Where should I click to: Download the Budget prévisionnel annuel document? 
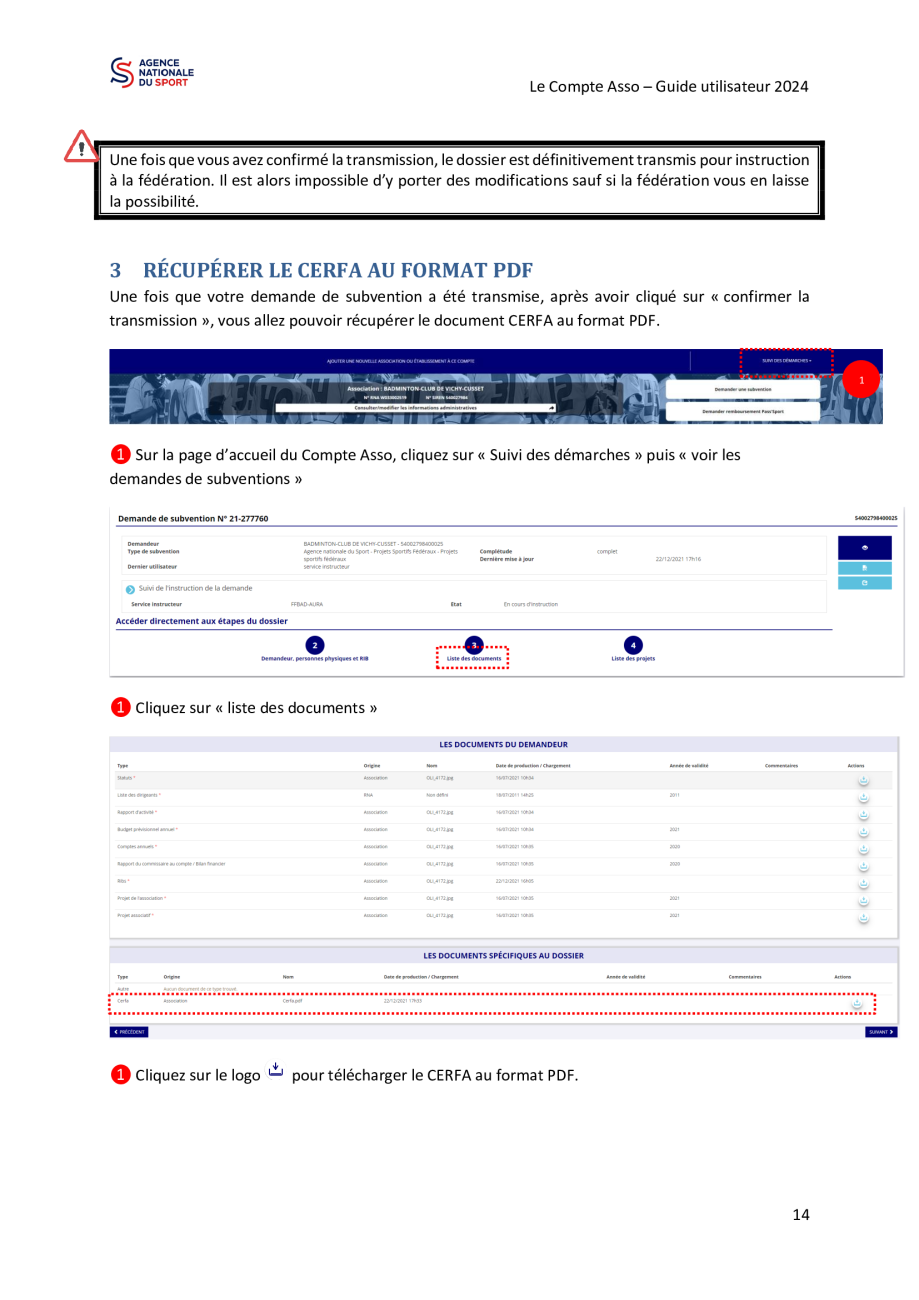[864, 832]
